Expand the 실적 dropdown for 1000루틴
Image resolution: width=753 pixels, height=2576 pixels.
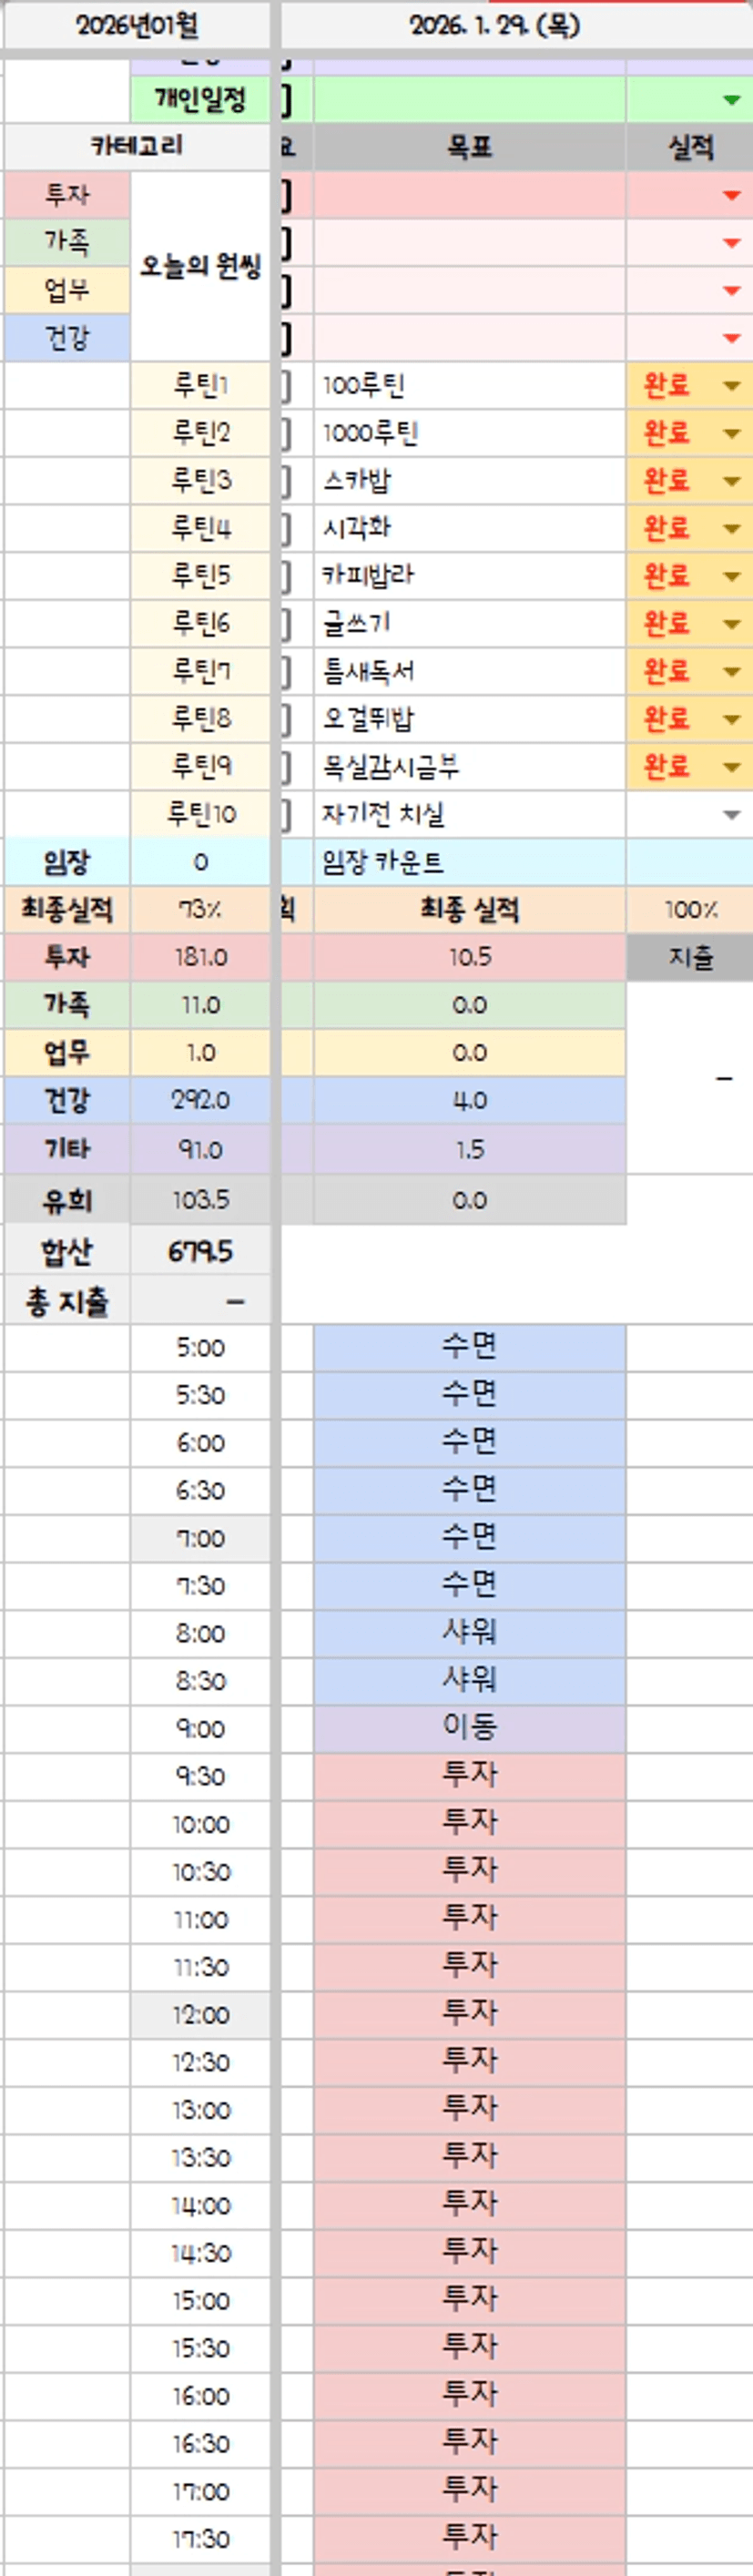pyautogui.click(x=731, y=434)
